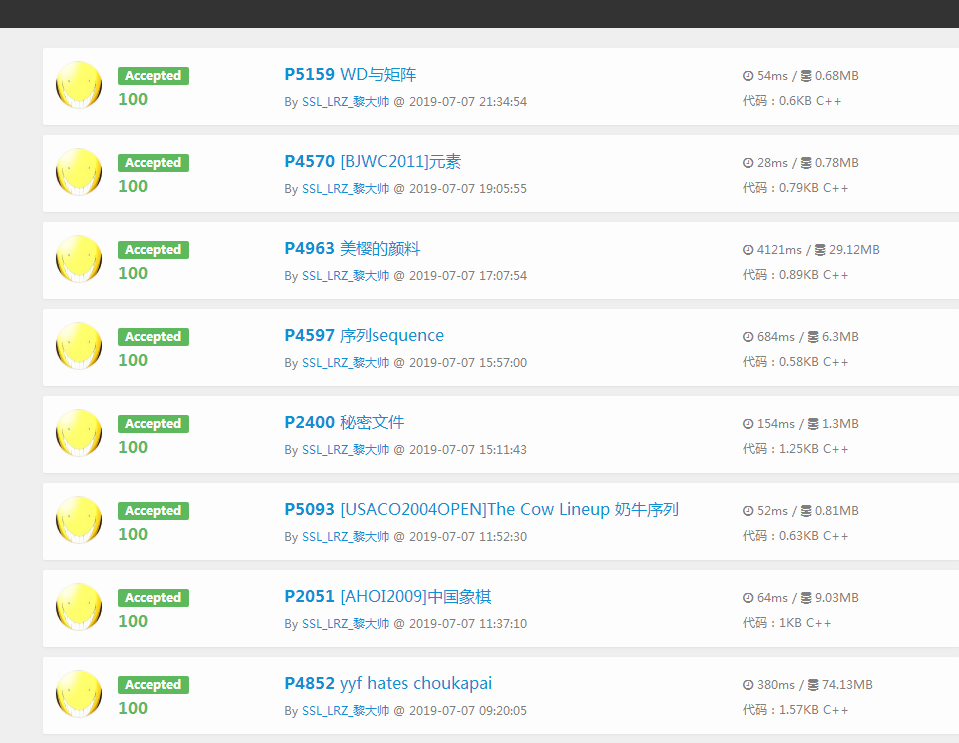Open problem P4570 [BJWC2011]元素

372,161
